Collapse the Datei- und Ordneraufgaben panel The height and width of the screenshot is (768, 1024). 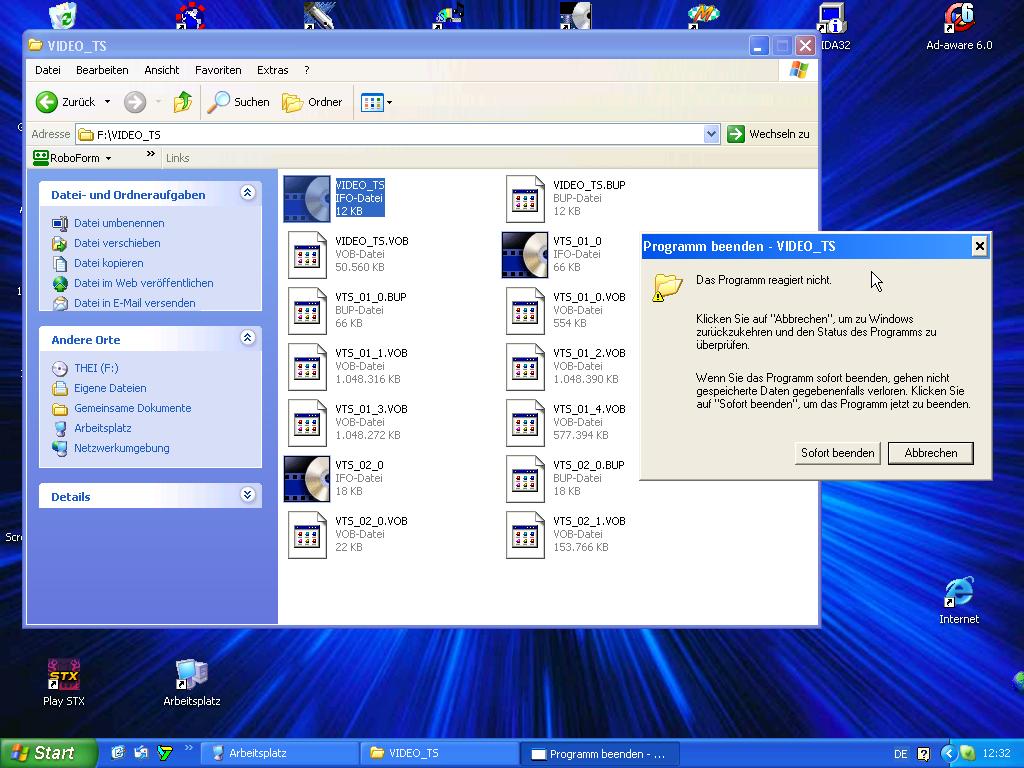pos(248,193)
